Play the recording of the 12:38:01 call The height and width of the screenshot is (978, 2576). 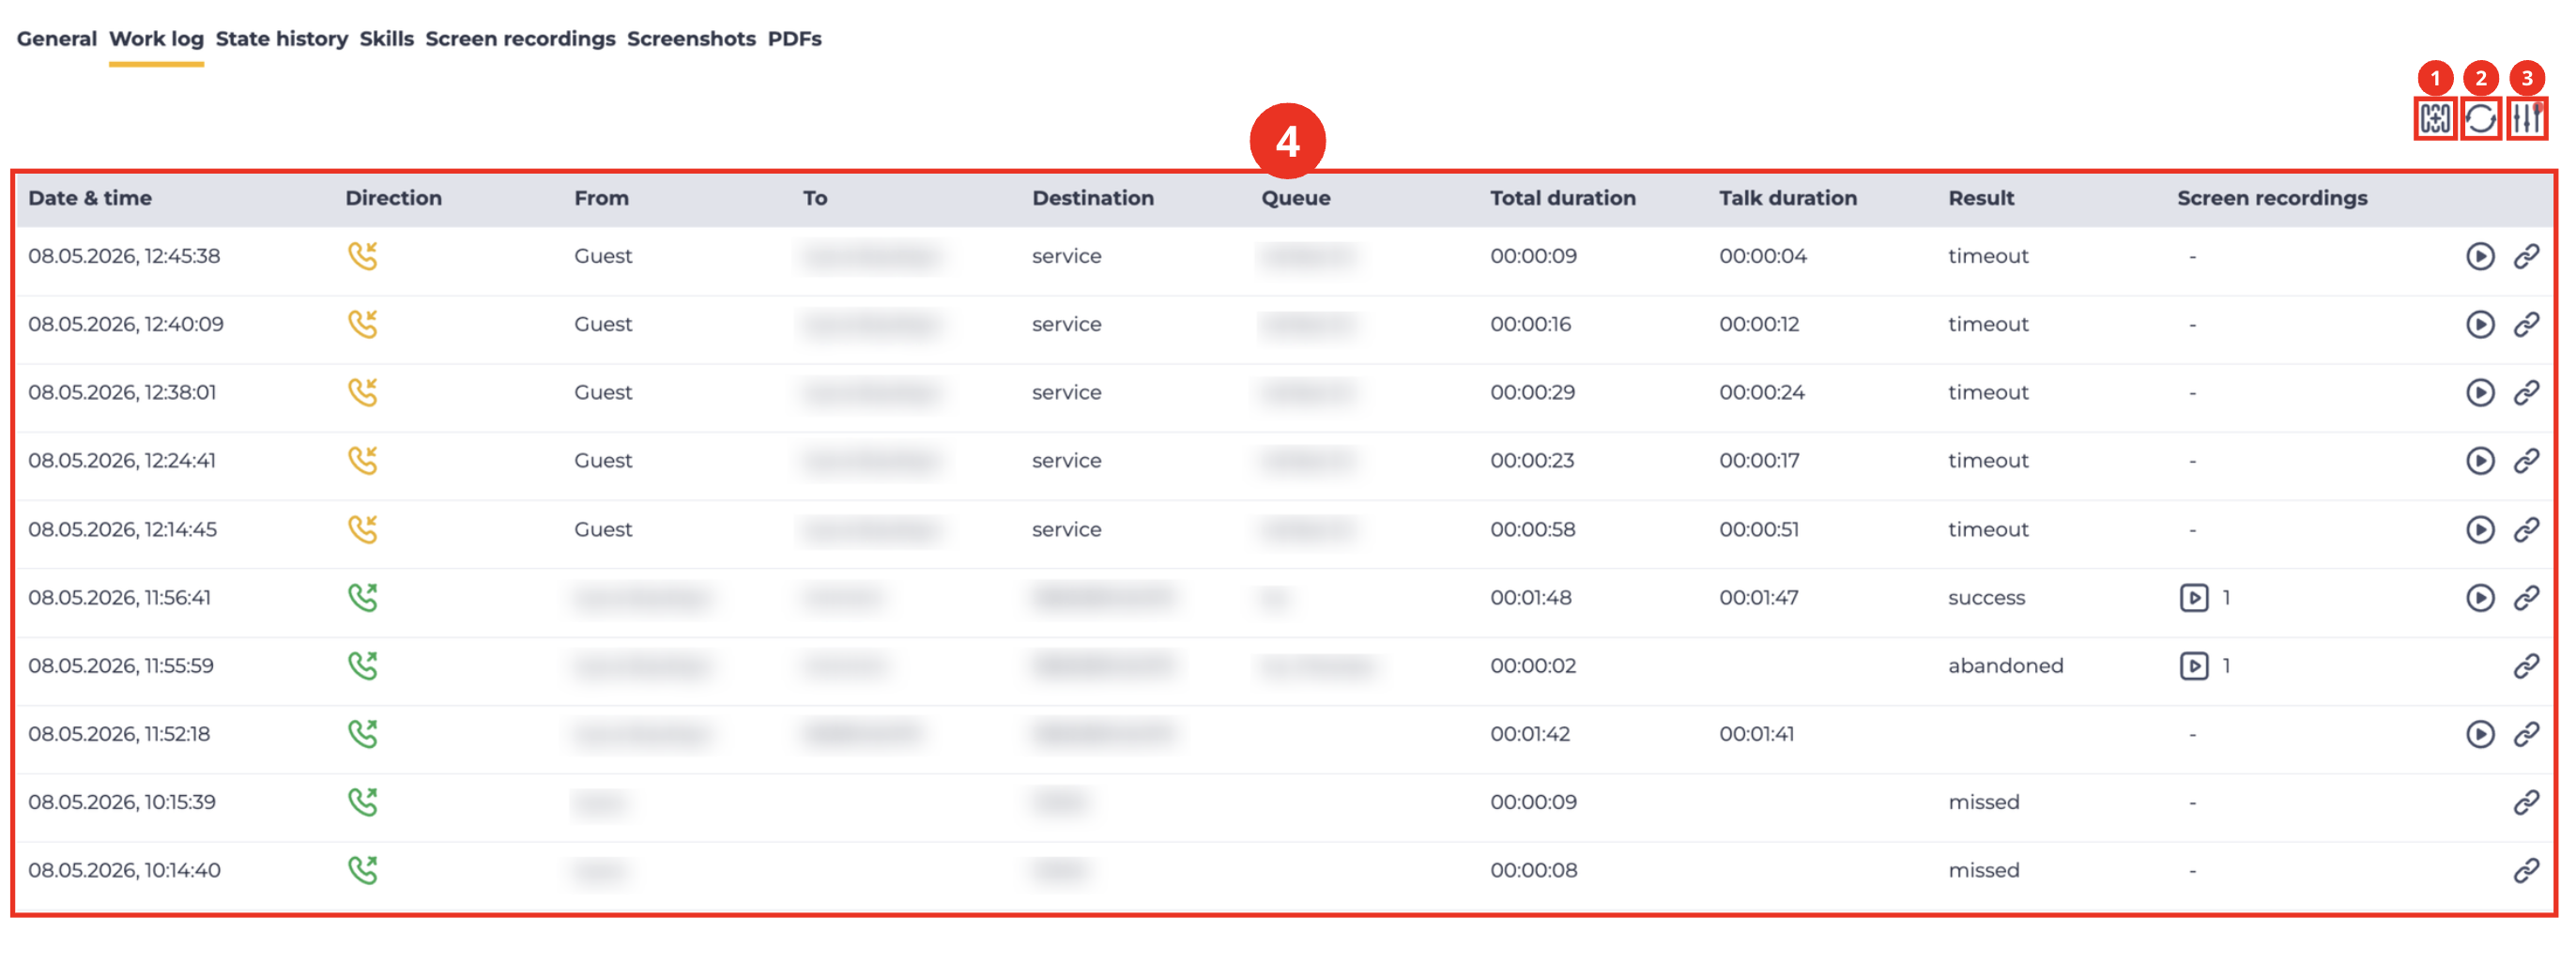2480,393
